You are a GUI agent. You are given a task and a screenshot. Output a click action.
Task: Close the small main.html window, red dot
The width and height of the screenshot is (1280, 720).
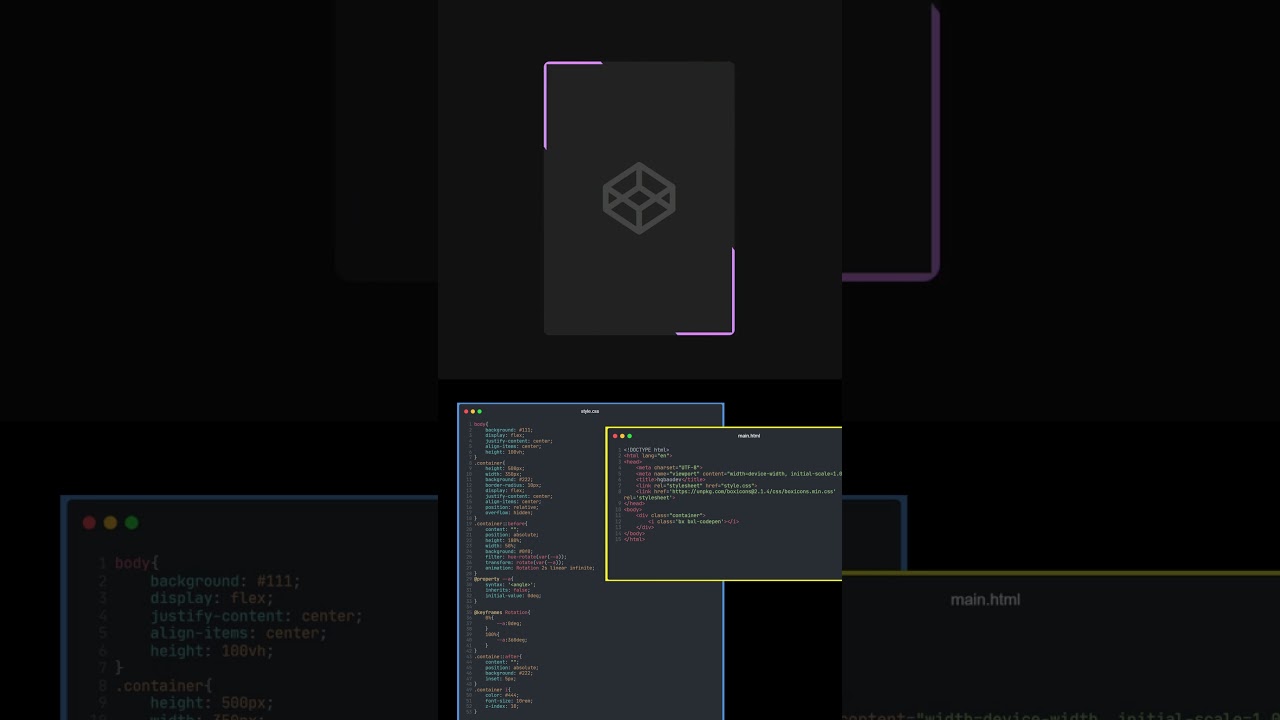pos(615,436)
